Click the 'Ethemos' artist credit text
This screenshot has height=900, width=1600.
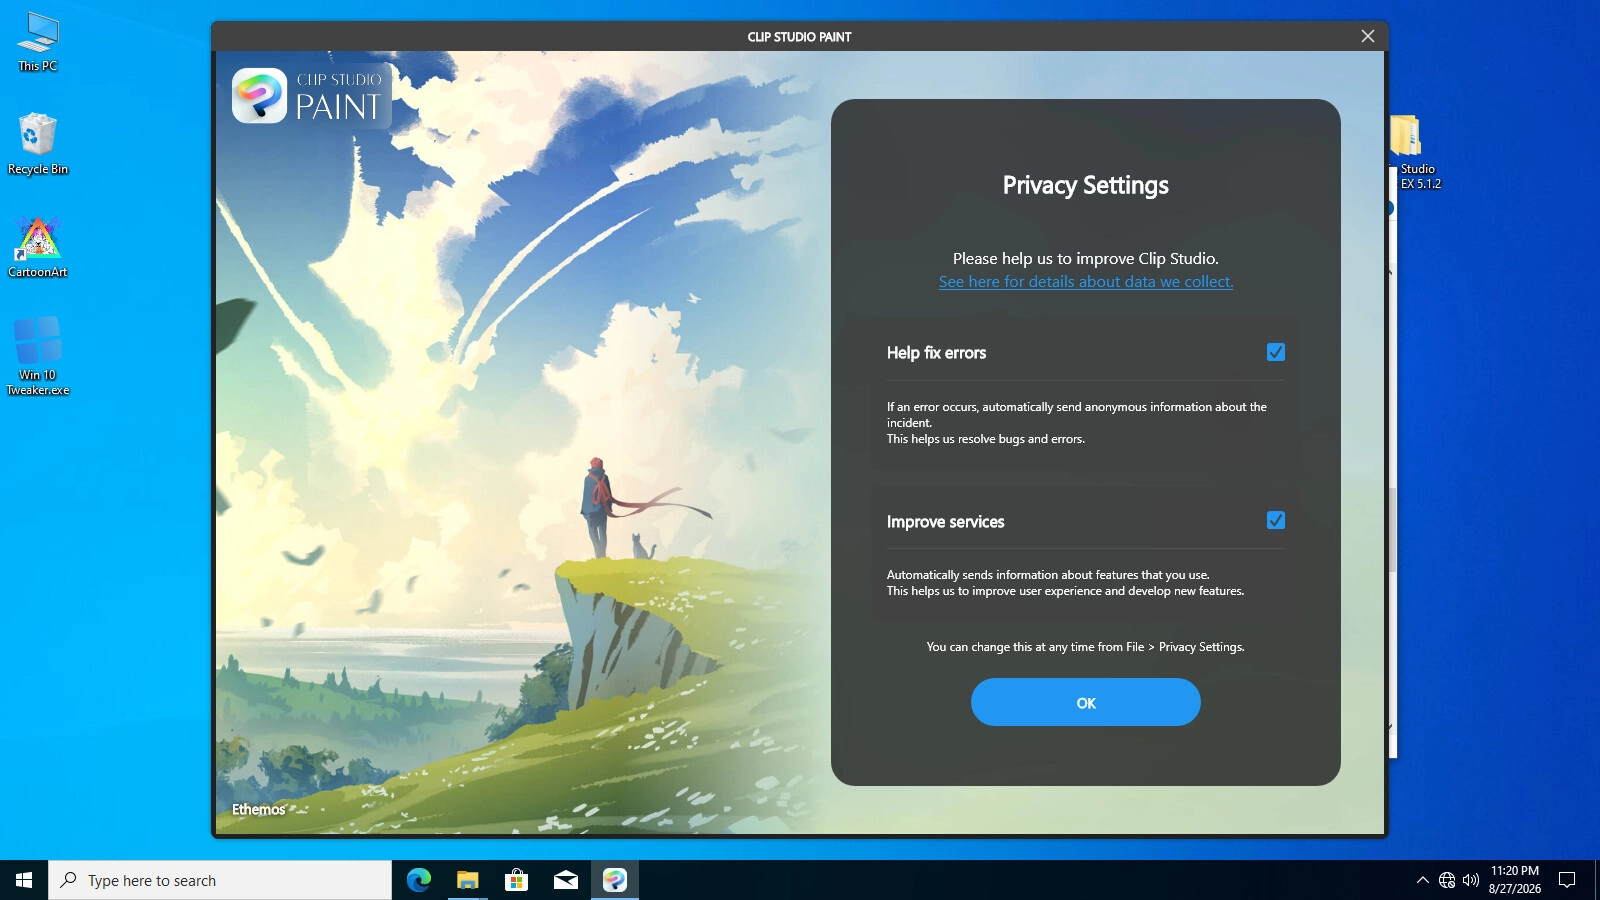coord(258,809)
